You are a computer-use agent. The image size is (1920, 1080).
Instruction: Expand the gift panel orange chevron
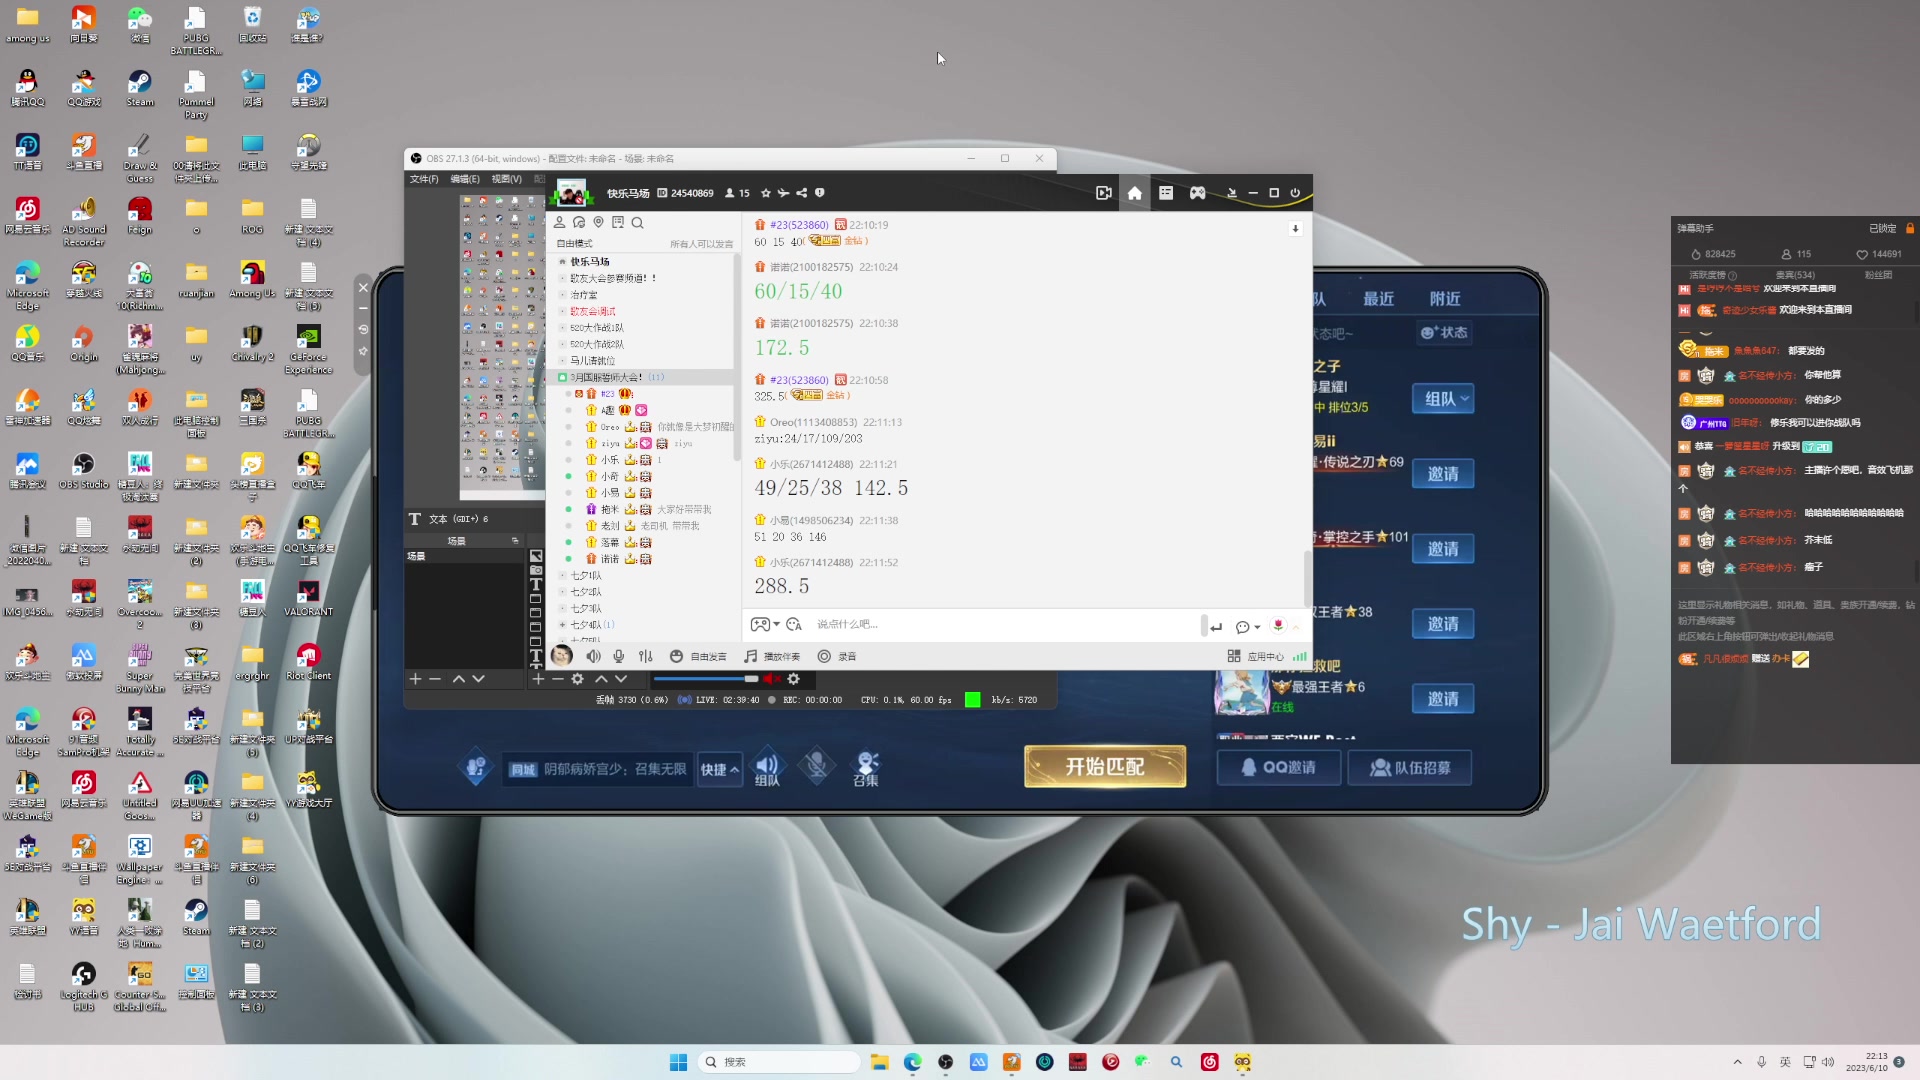tap(1296, 627)
